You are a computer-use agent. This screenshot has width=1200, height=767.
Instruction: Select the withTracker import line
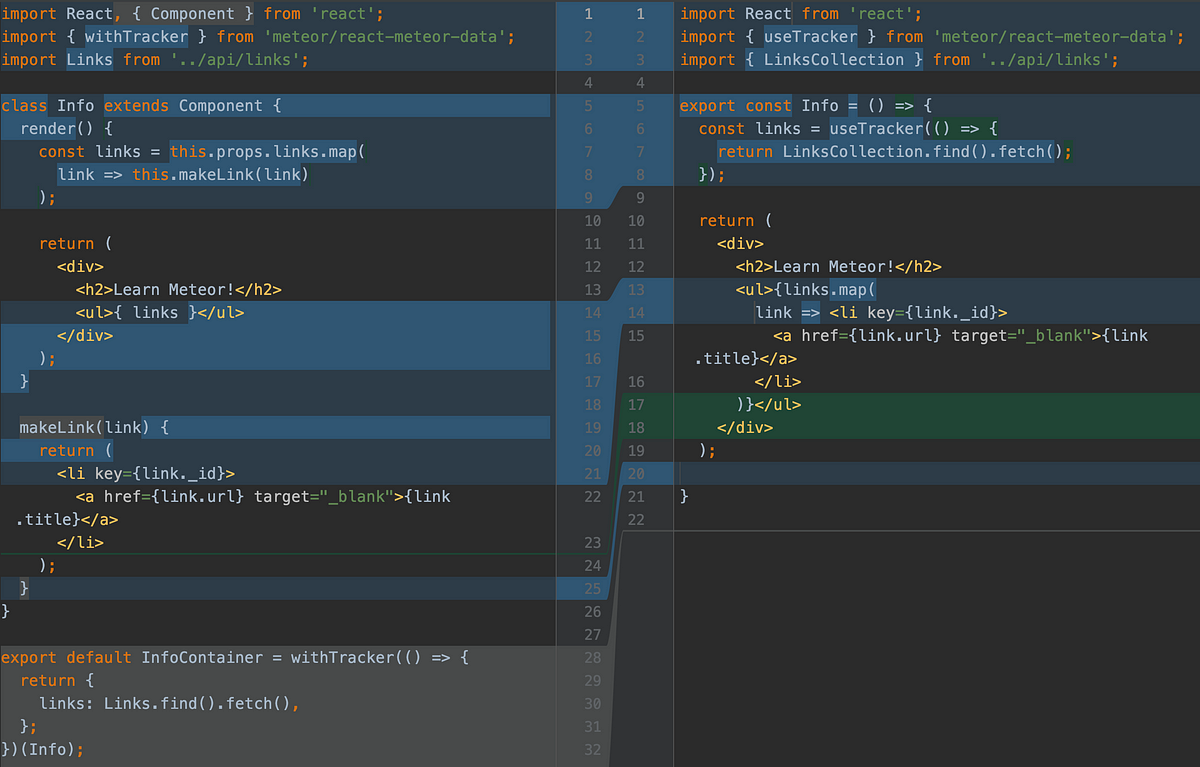[258, 37]
